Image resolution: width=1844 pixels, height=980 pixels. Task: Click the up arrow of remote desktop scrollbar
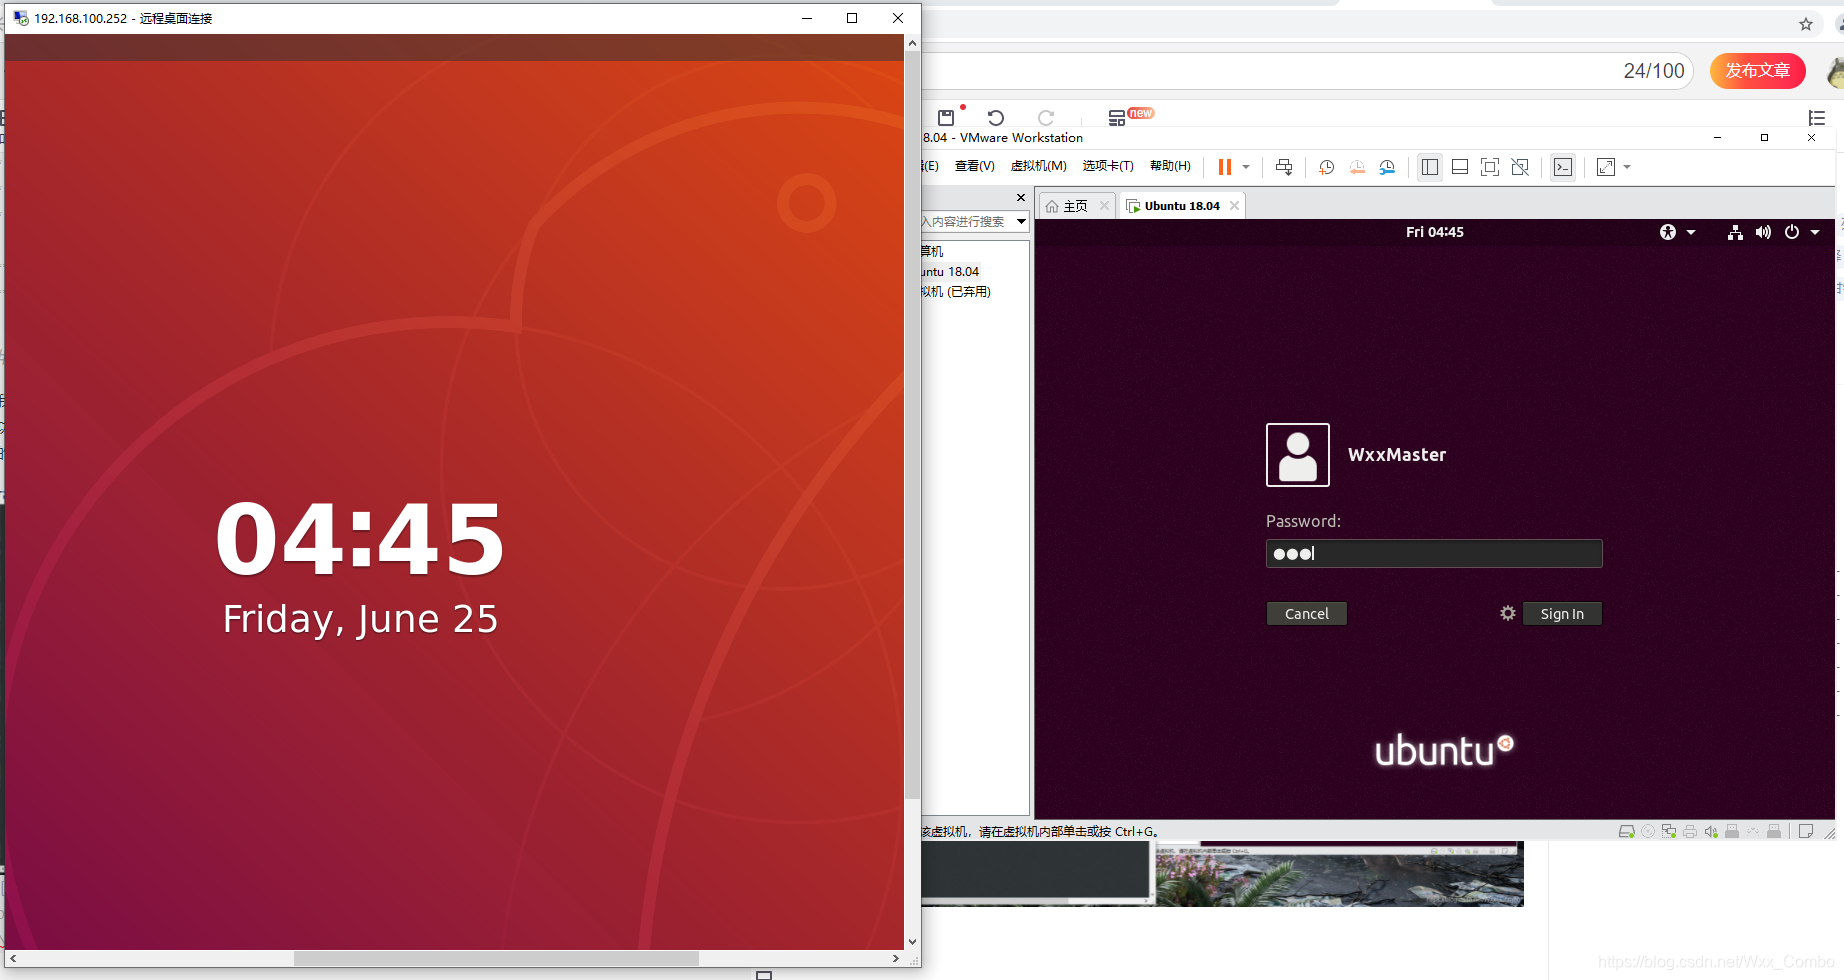click(x=912, y=43)
